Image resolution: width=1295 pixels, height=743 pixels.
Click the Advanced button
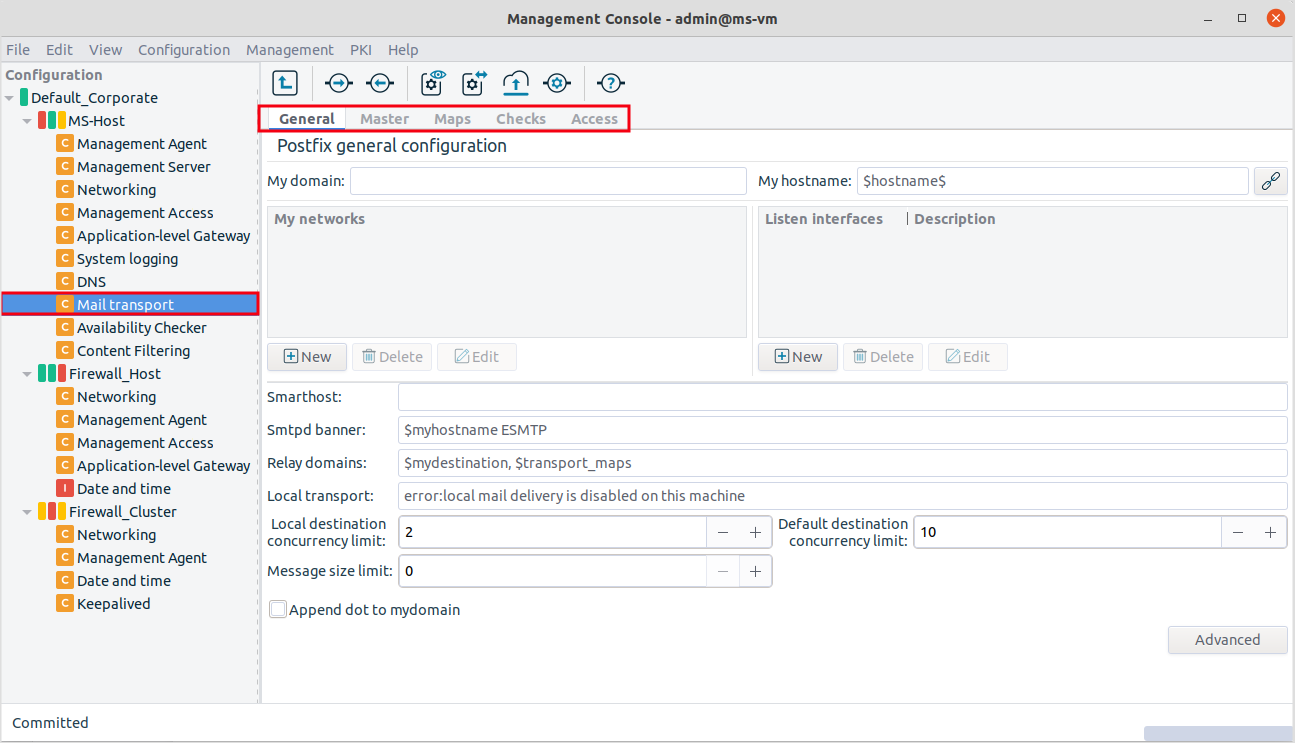[1227, 640]
